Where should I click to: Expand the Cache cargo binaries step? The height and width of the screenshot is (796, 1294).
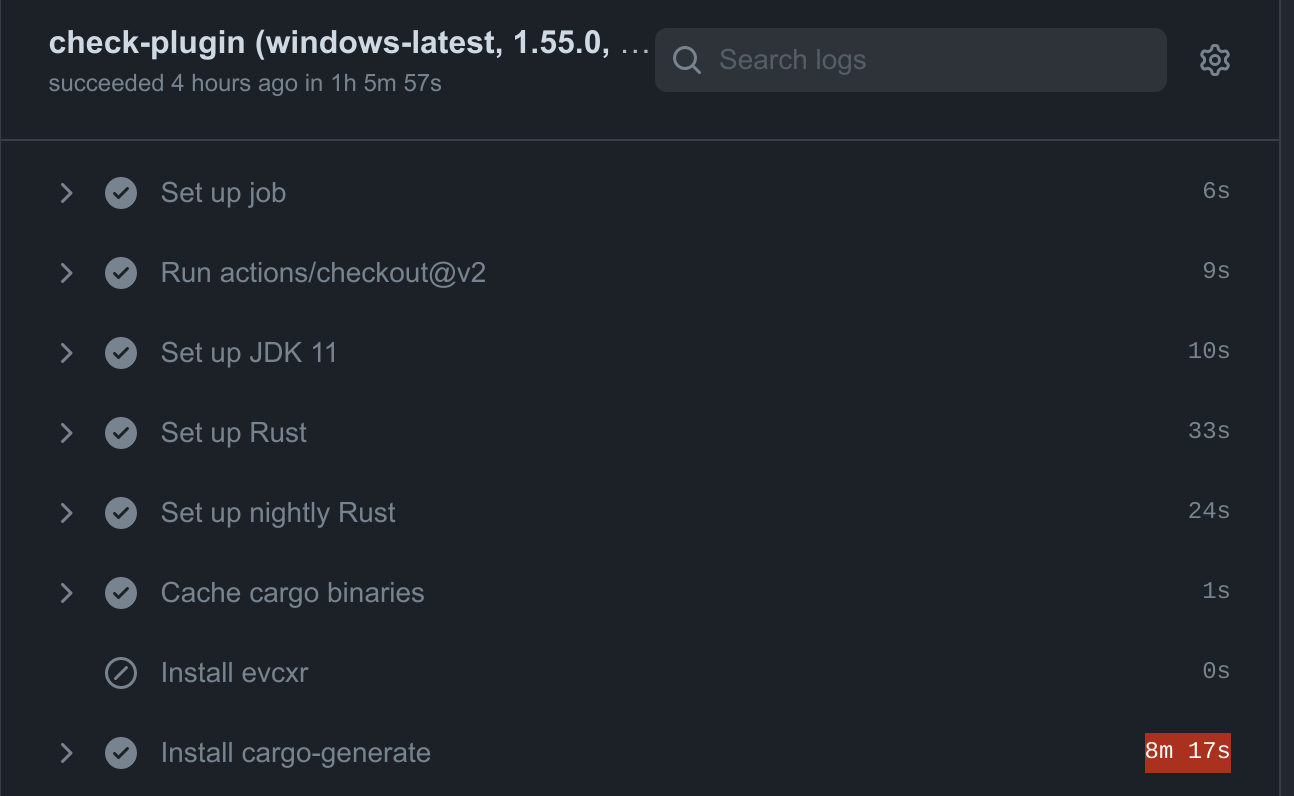66,592
